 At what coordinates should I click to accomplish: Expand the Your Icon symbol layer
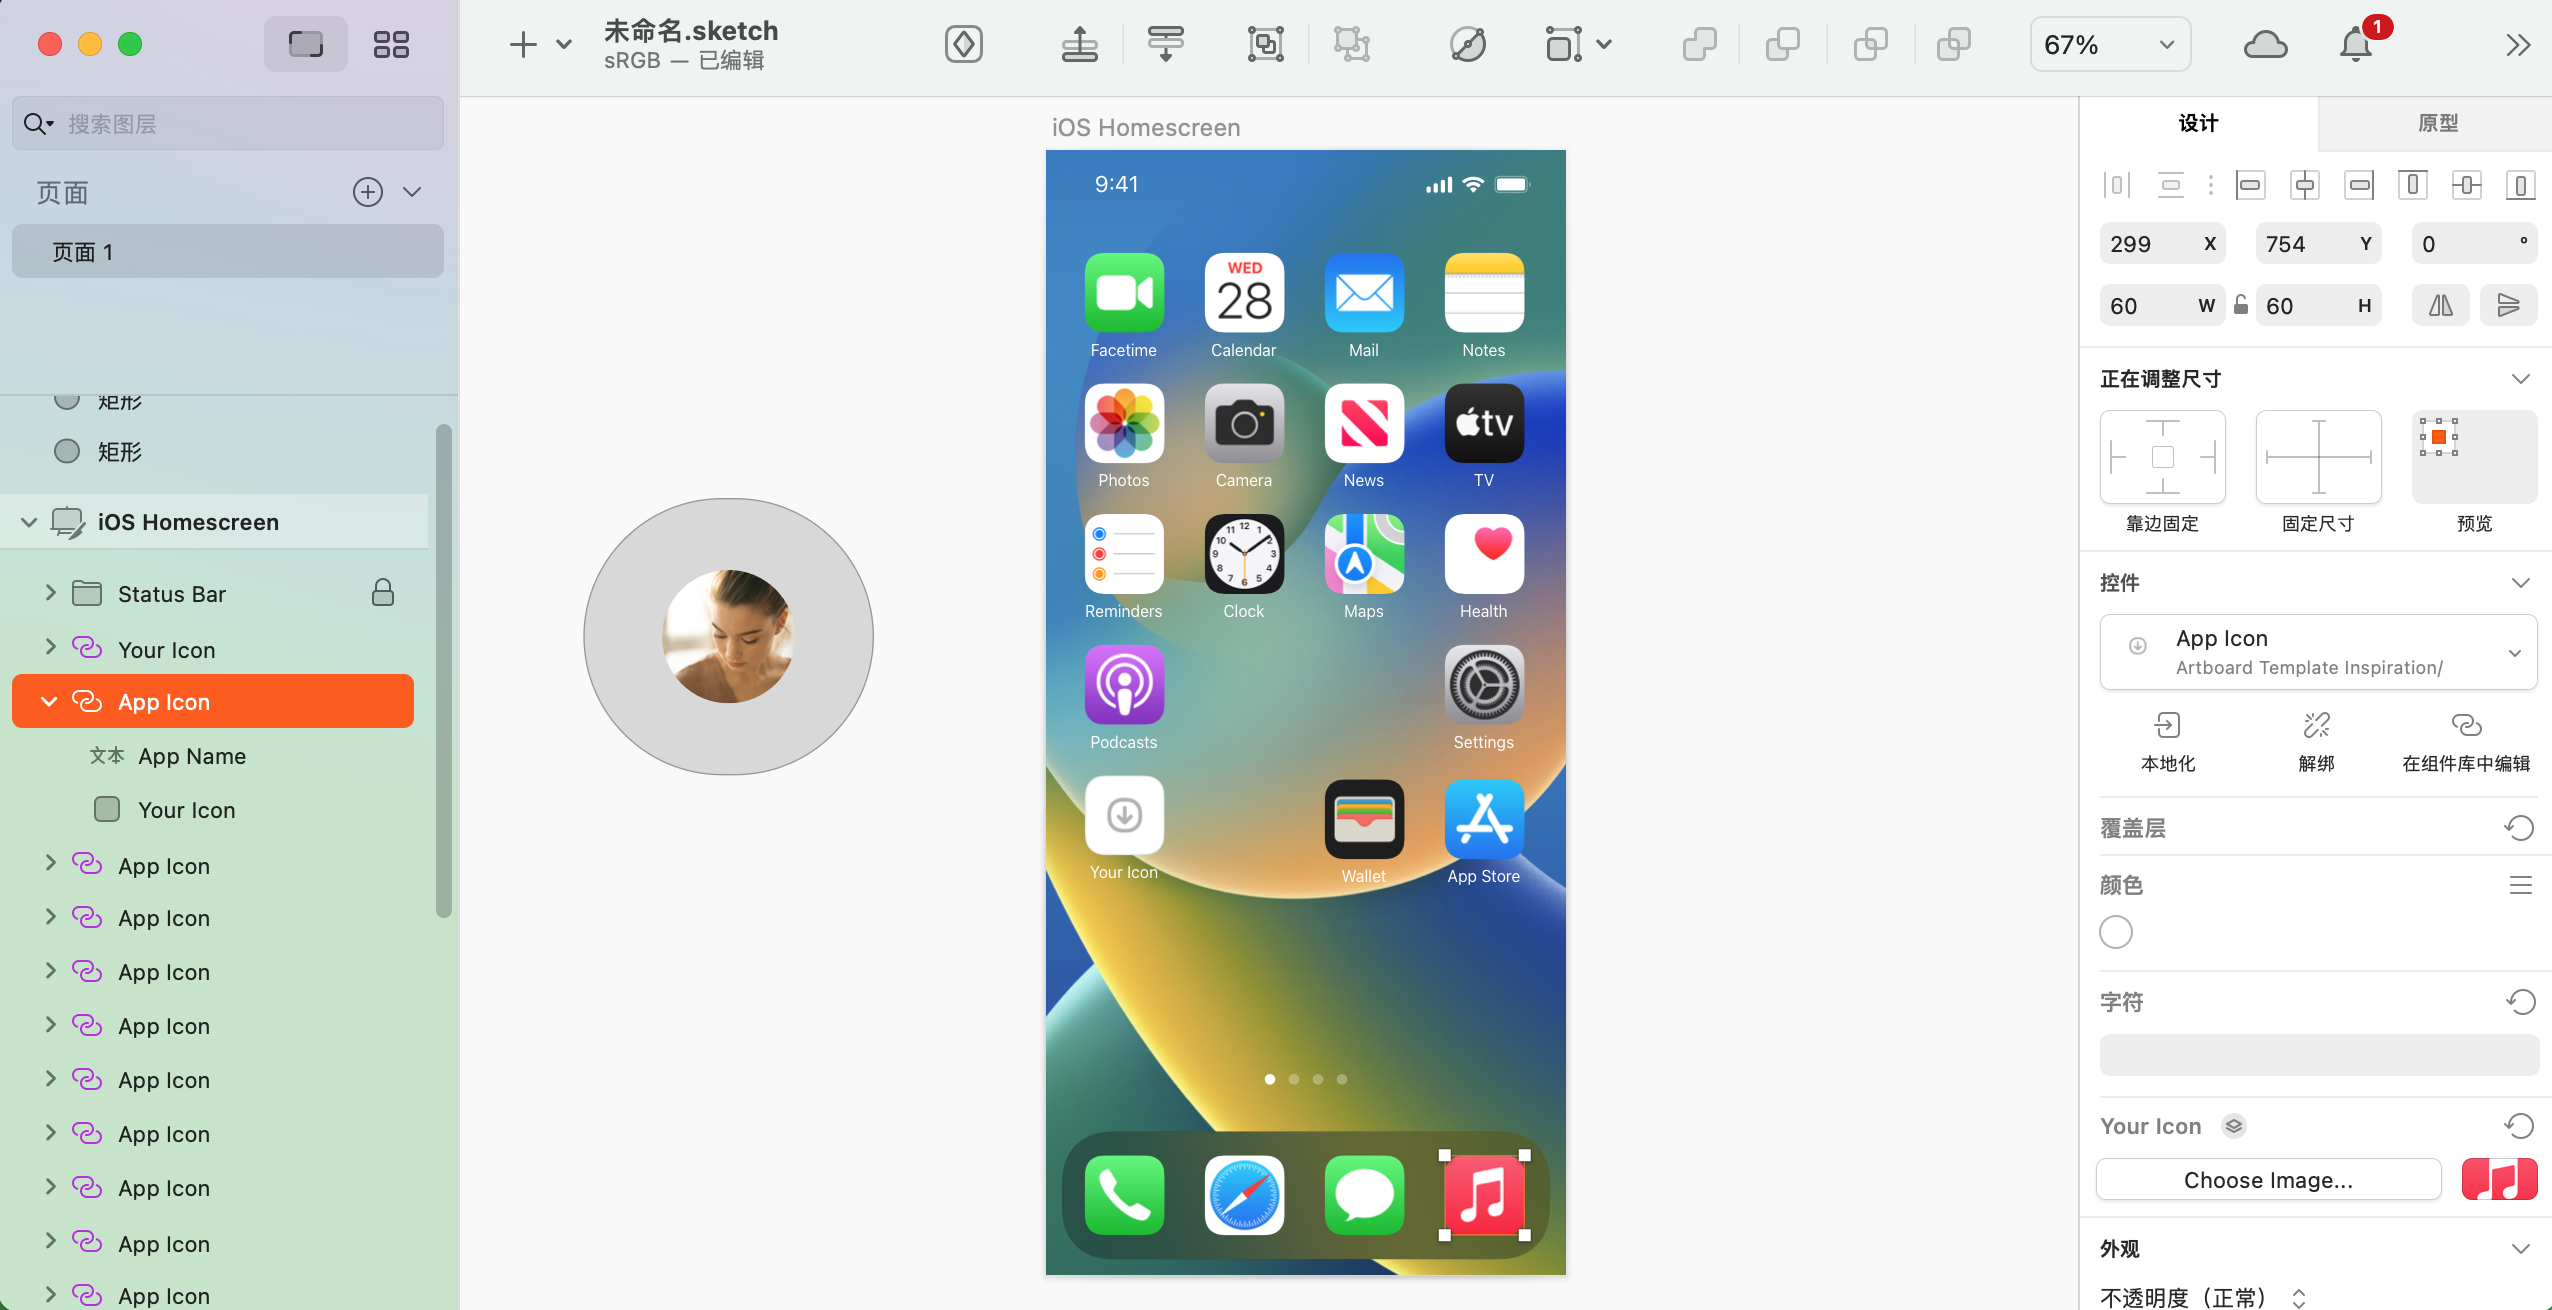click(x=50, y=647)
